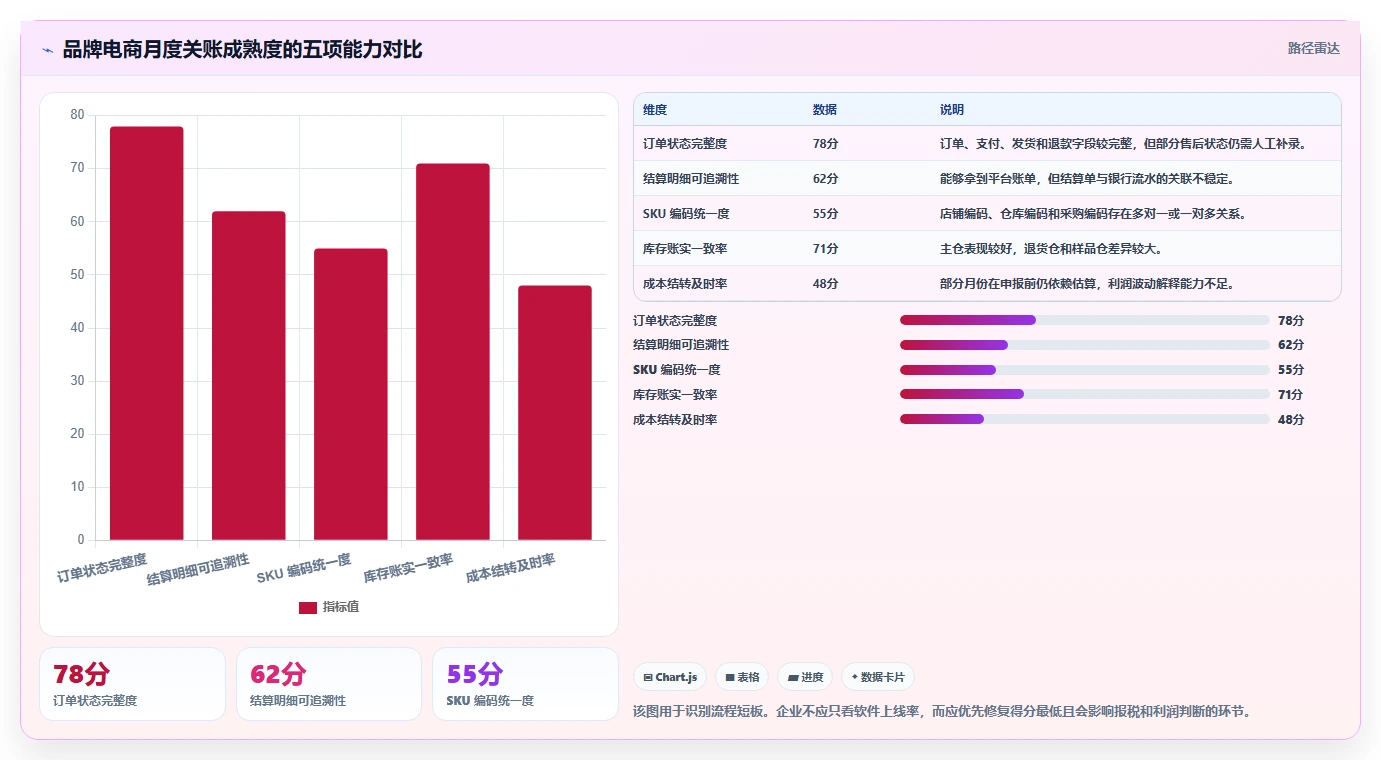Click the description starting 能够拿到平台账单

tap(1087, 179)
